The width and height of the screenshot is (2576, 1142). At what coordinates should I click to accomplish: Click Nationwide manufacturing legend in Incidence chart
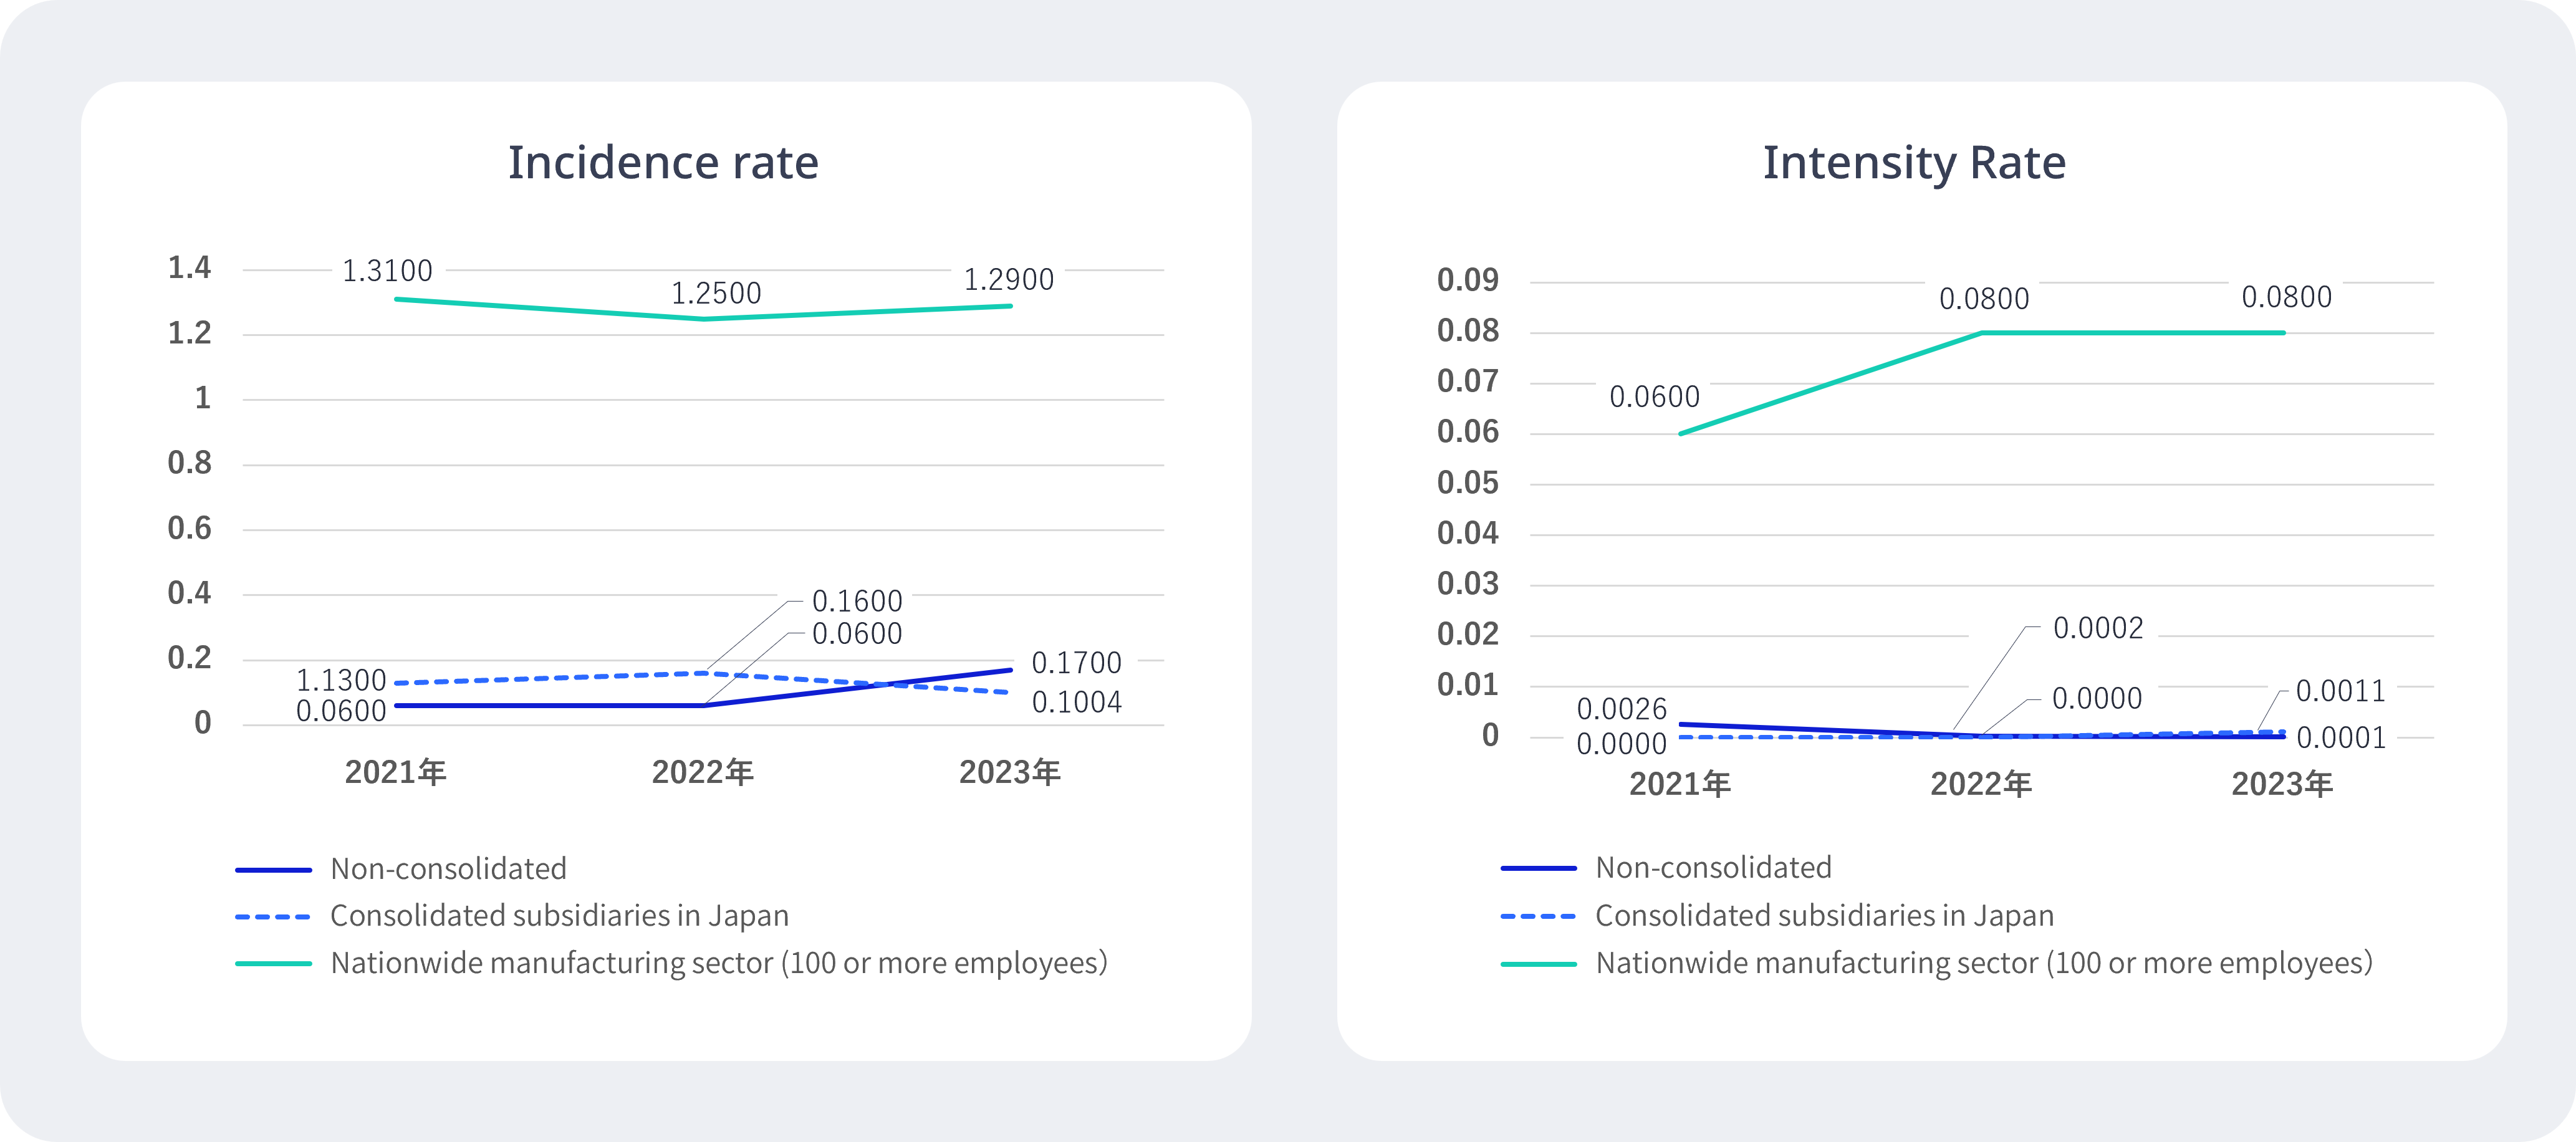pos(718,963)
